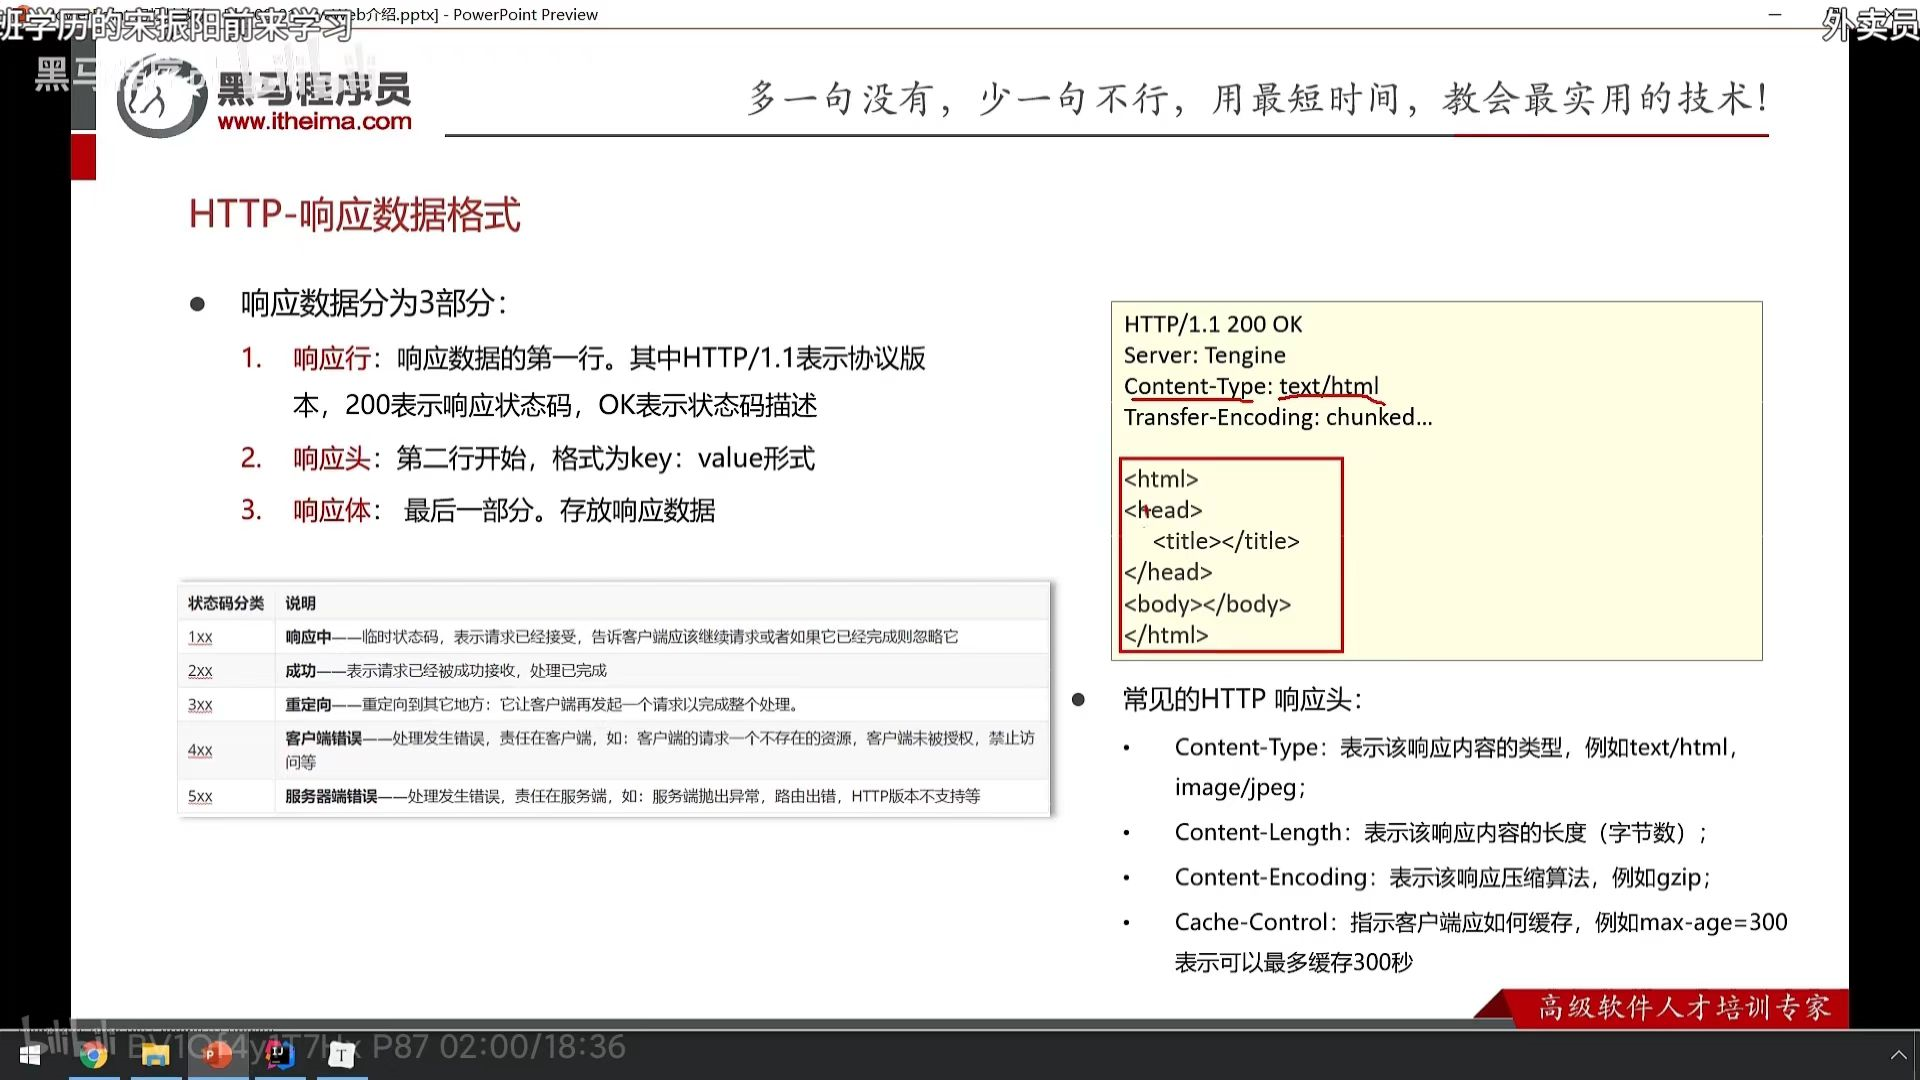1920x1080 pixels.
Task: Open the Windows Start menu
Action: tap(30, 1055)
